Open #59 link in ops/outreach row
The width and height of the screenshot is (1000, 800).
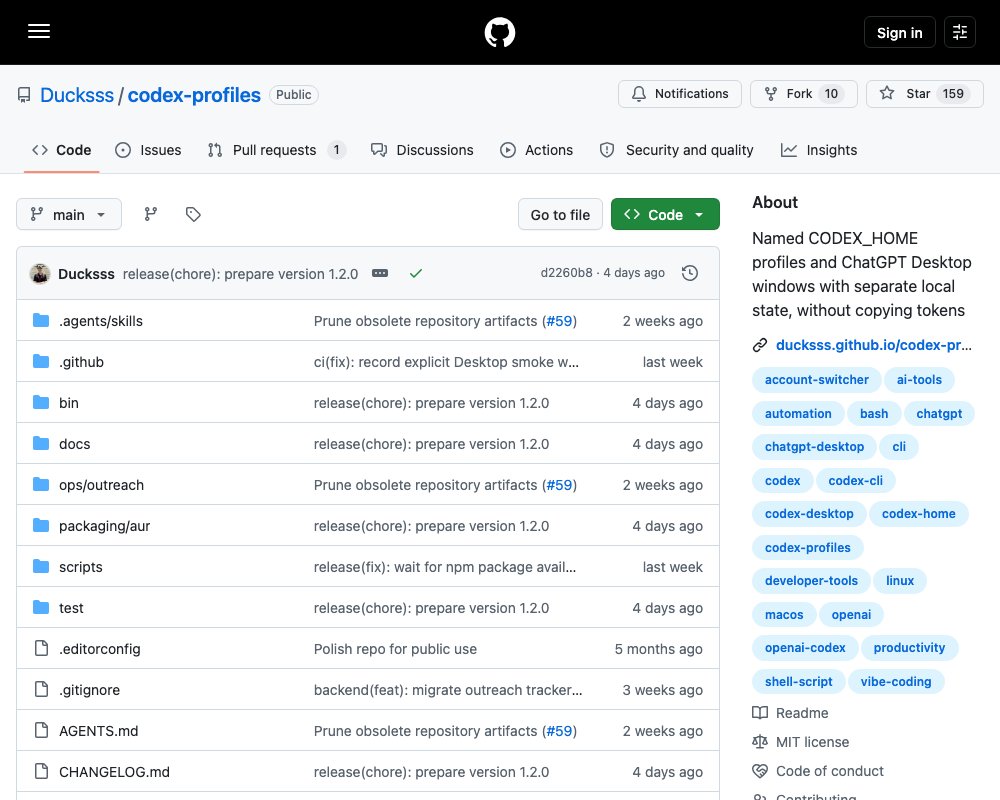559,485
